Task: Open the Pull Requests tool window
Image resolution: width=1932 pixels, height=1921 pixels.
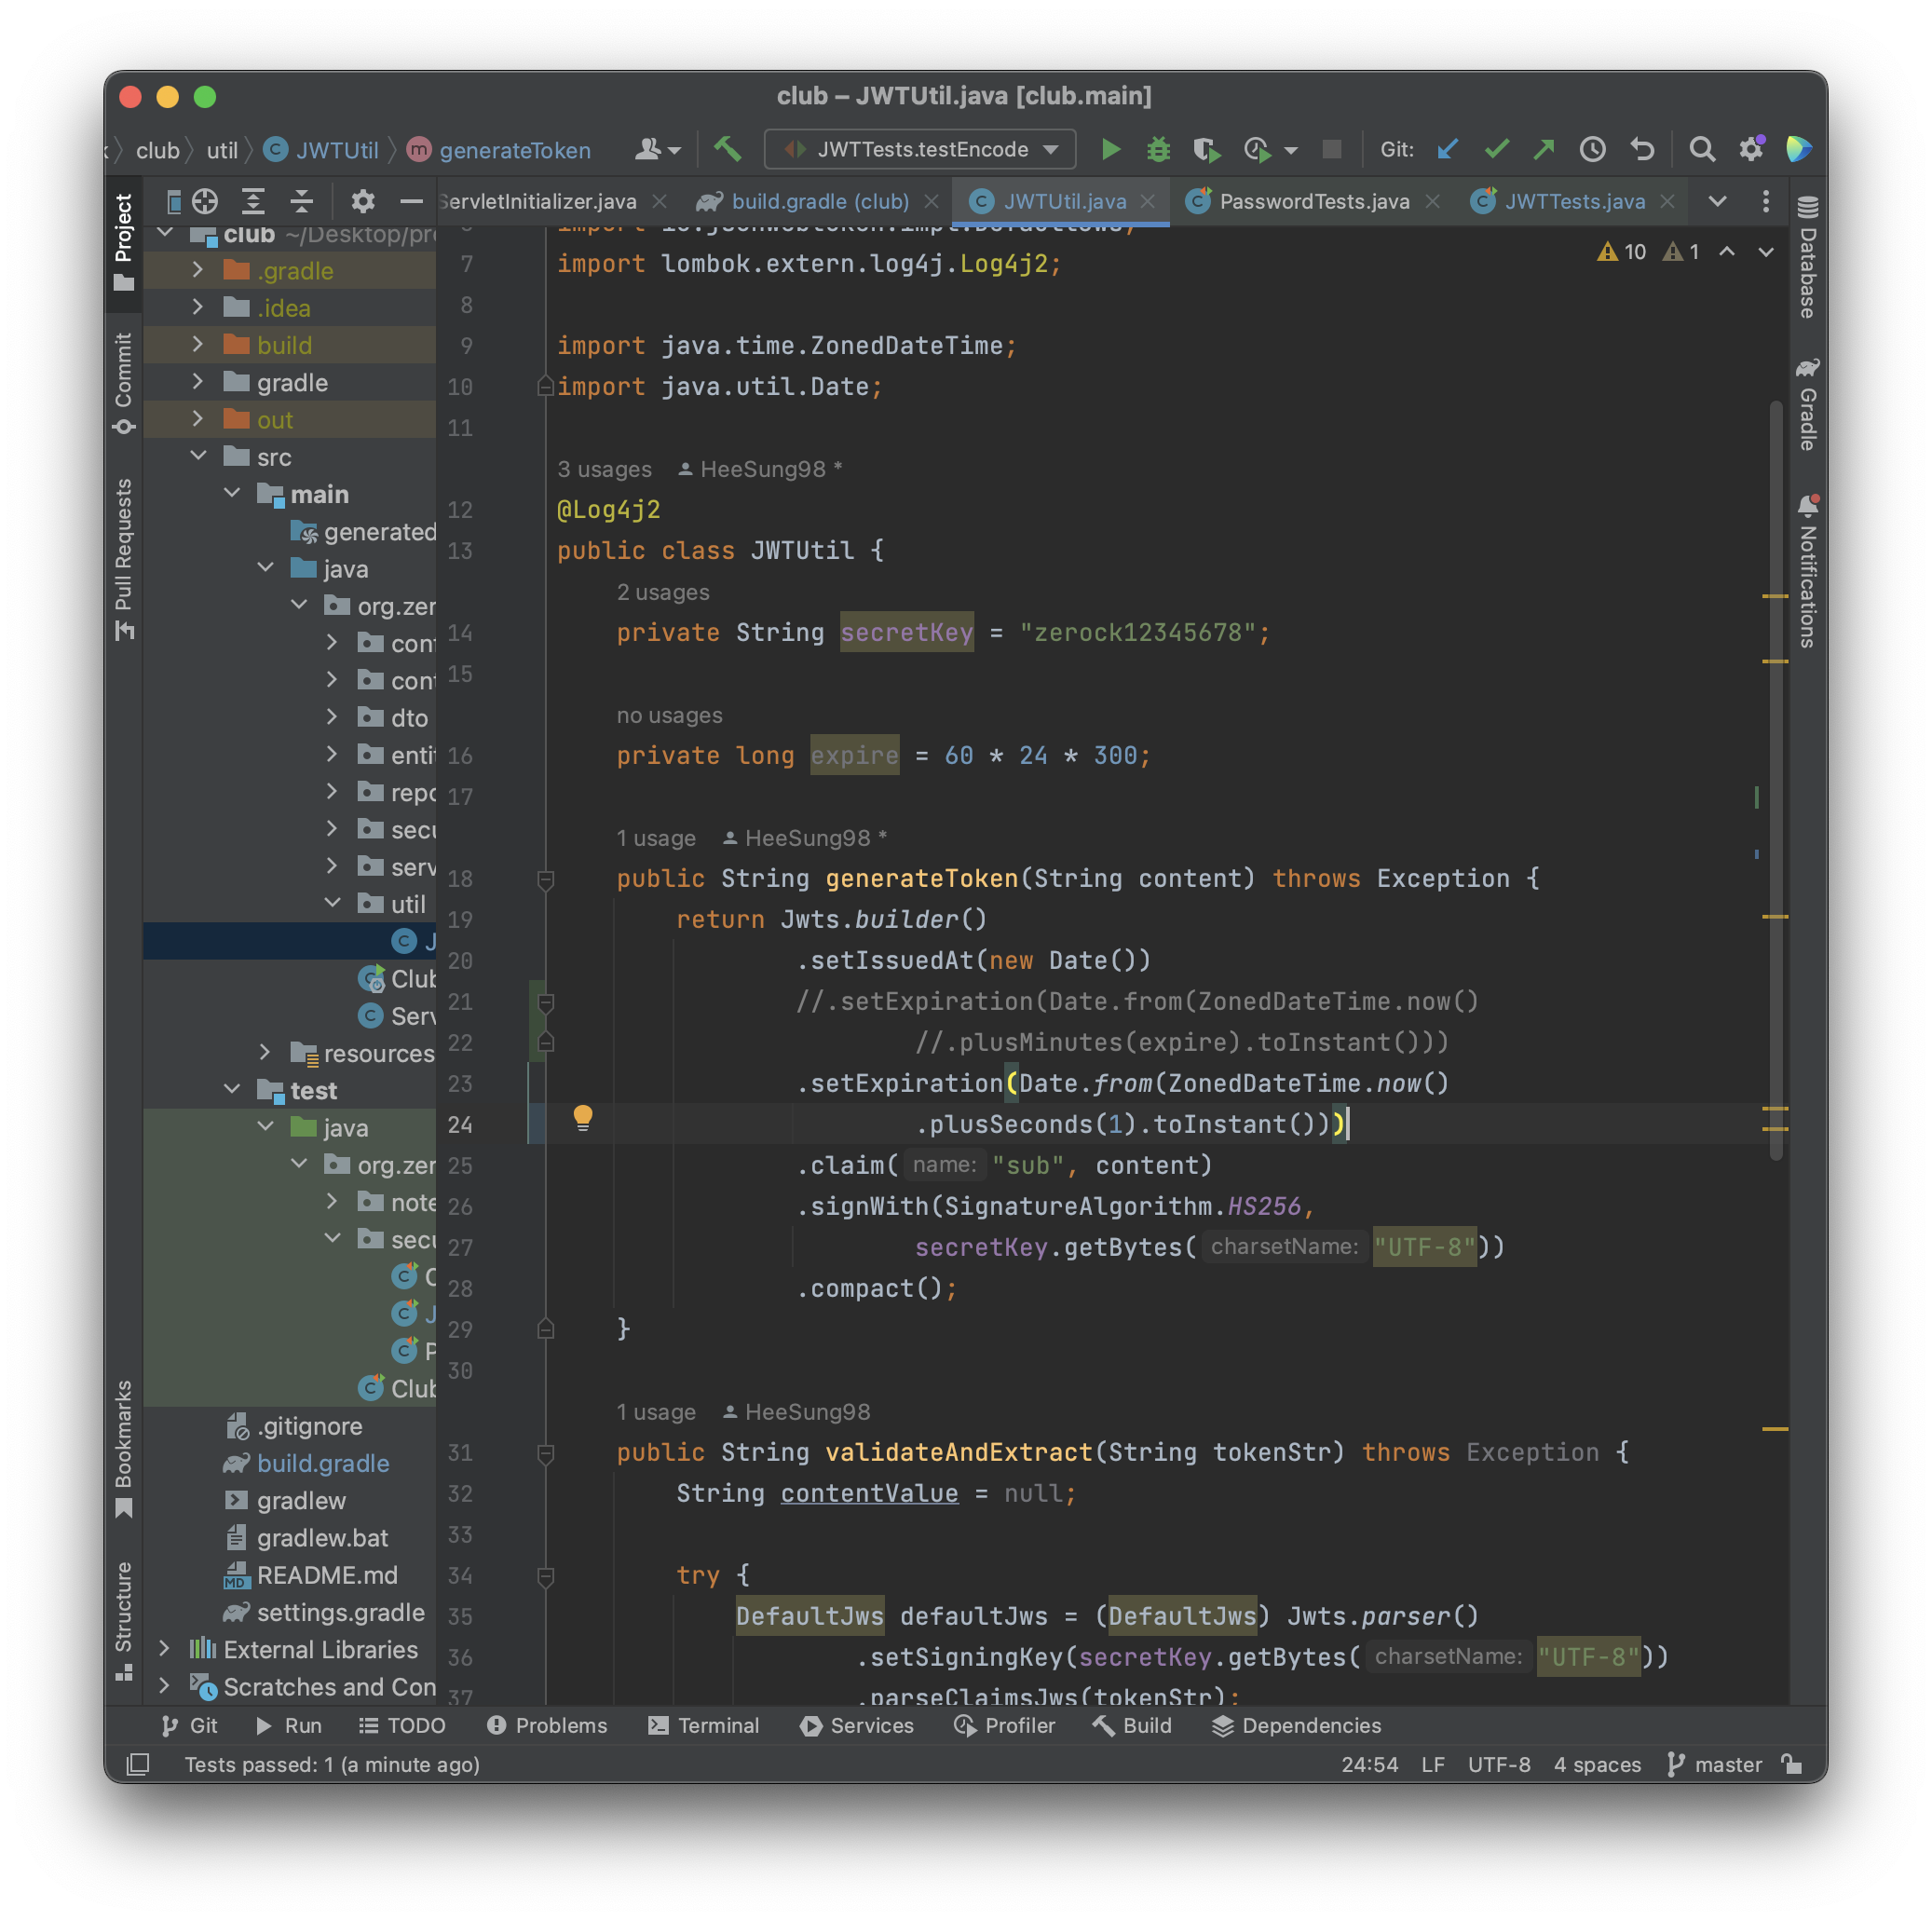Action: coord(123,560)
